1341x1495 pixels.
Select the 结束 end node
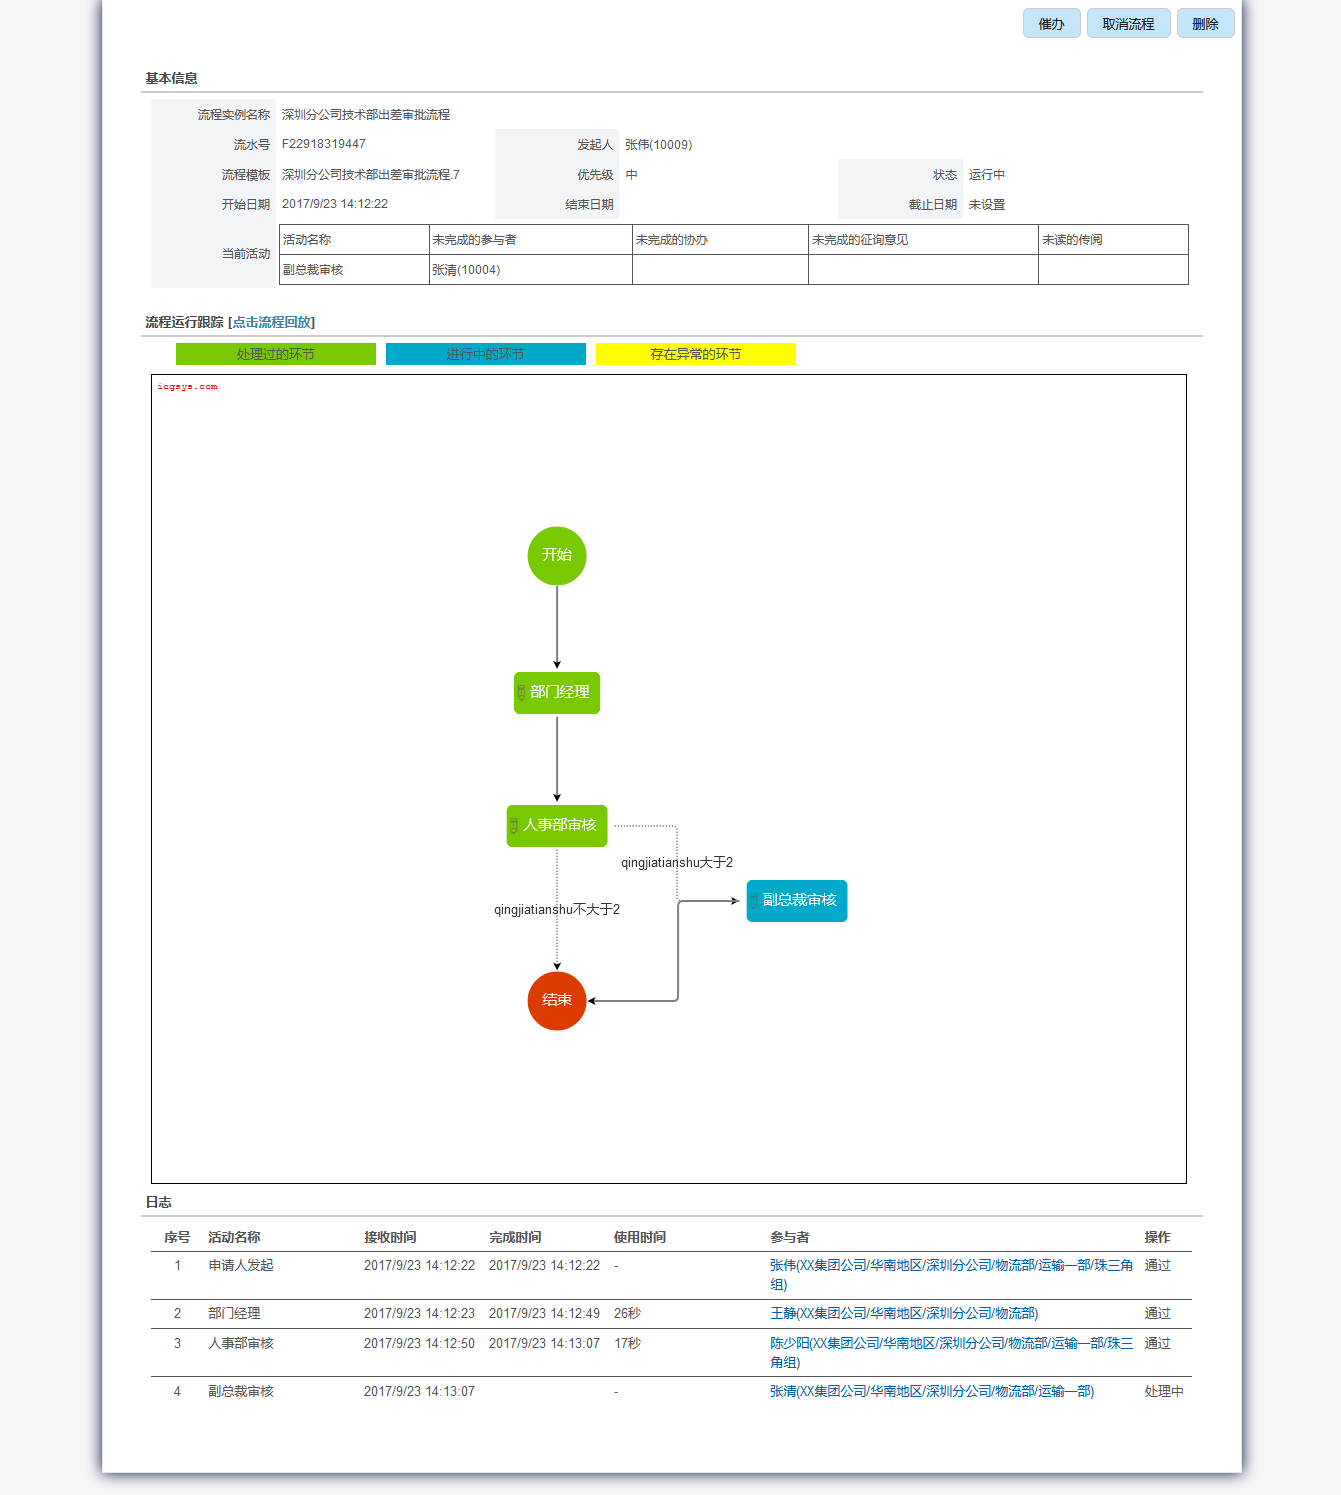pos(557,1000)
